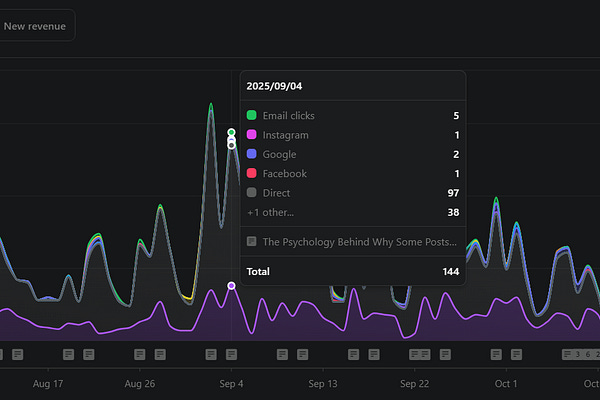
Task: Click Google value 2
Action: pos(456,154)
